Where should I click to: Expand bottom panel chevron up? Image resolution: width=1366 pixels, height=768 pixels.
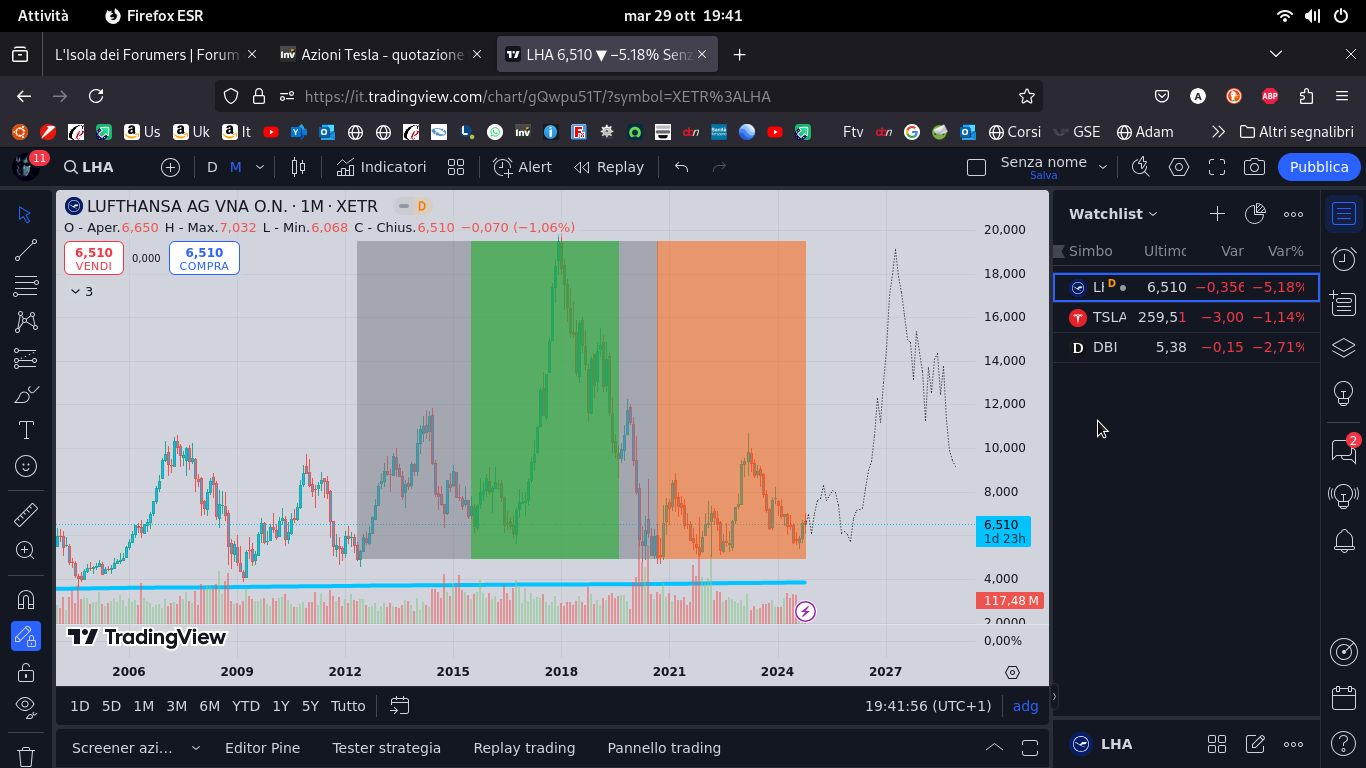coord(994,748)
